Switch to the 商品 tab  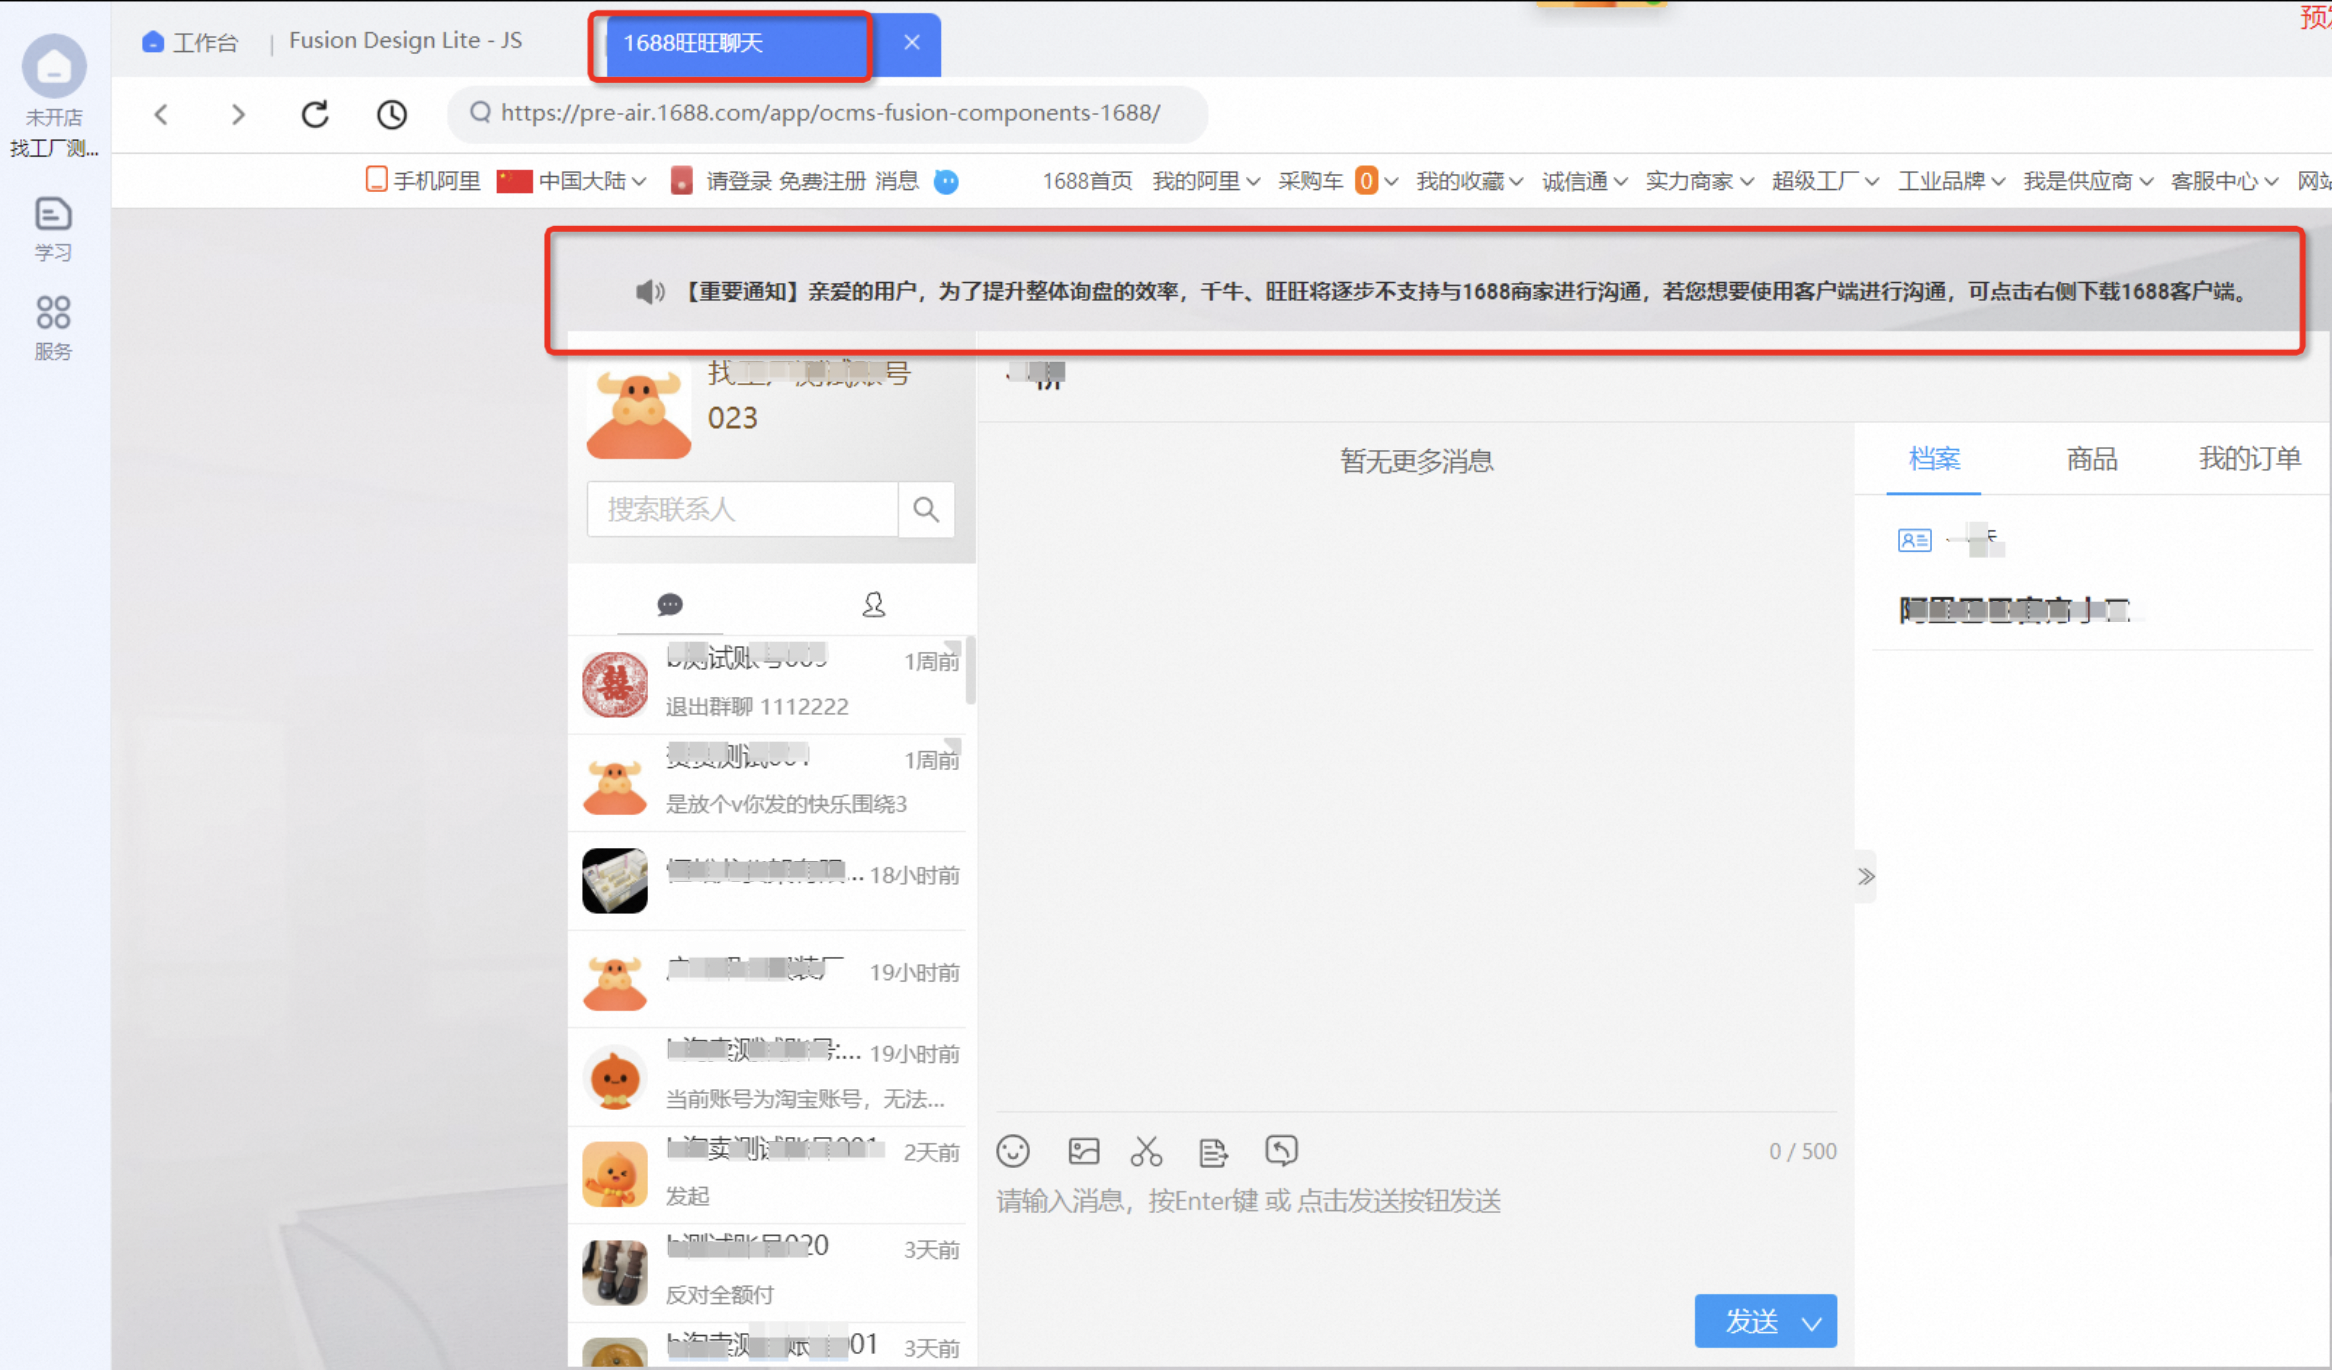[2091, 459]
